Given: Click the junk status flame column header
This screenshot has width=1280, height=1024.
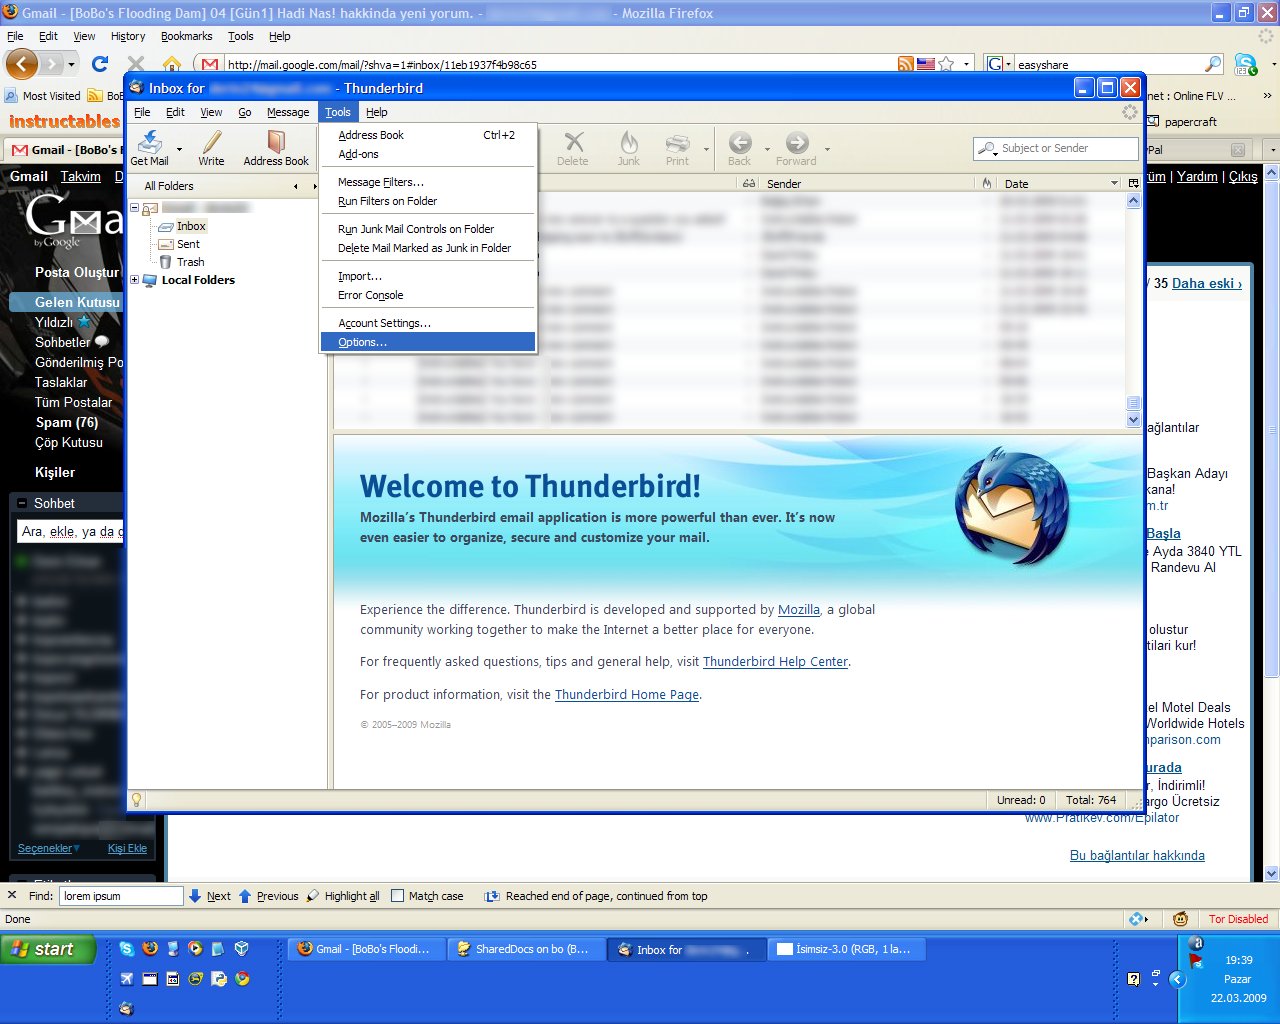Looking at the screenshot, I should 987,184.
